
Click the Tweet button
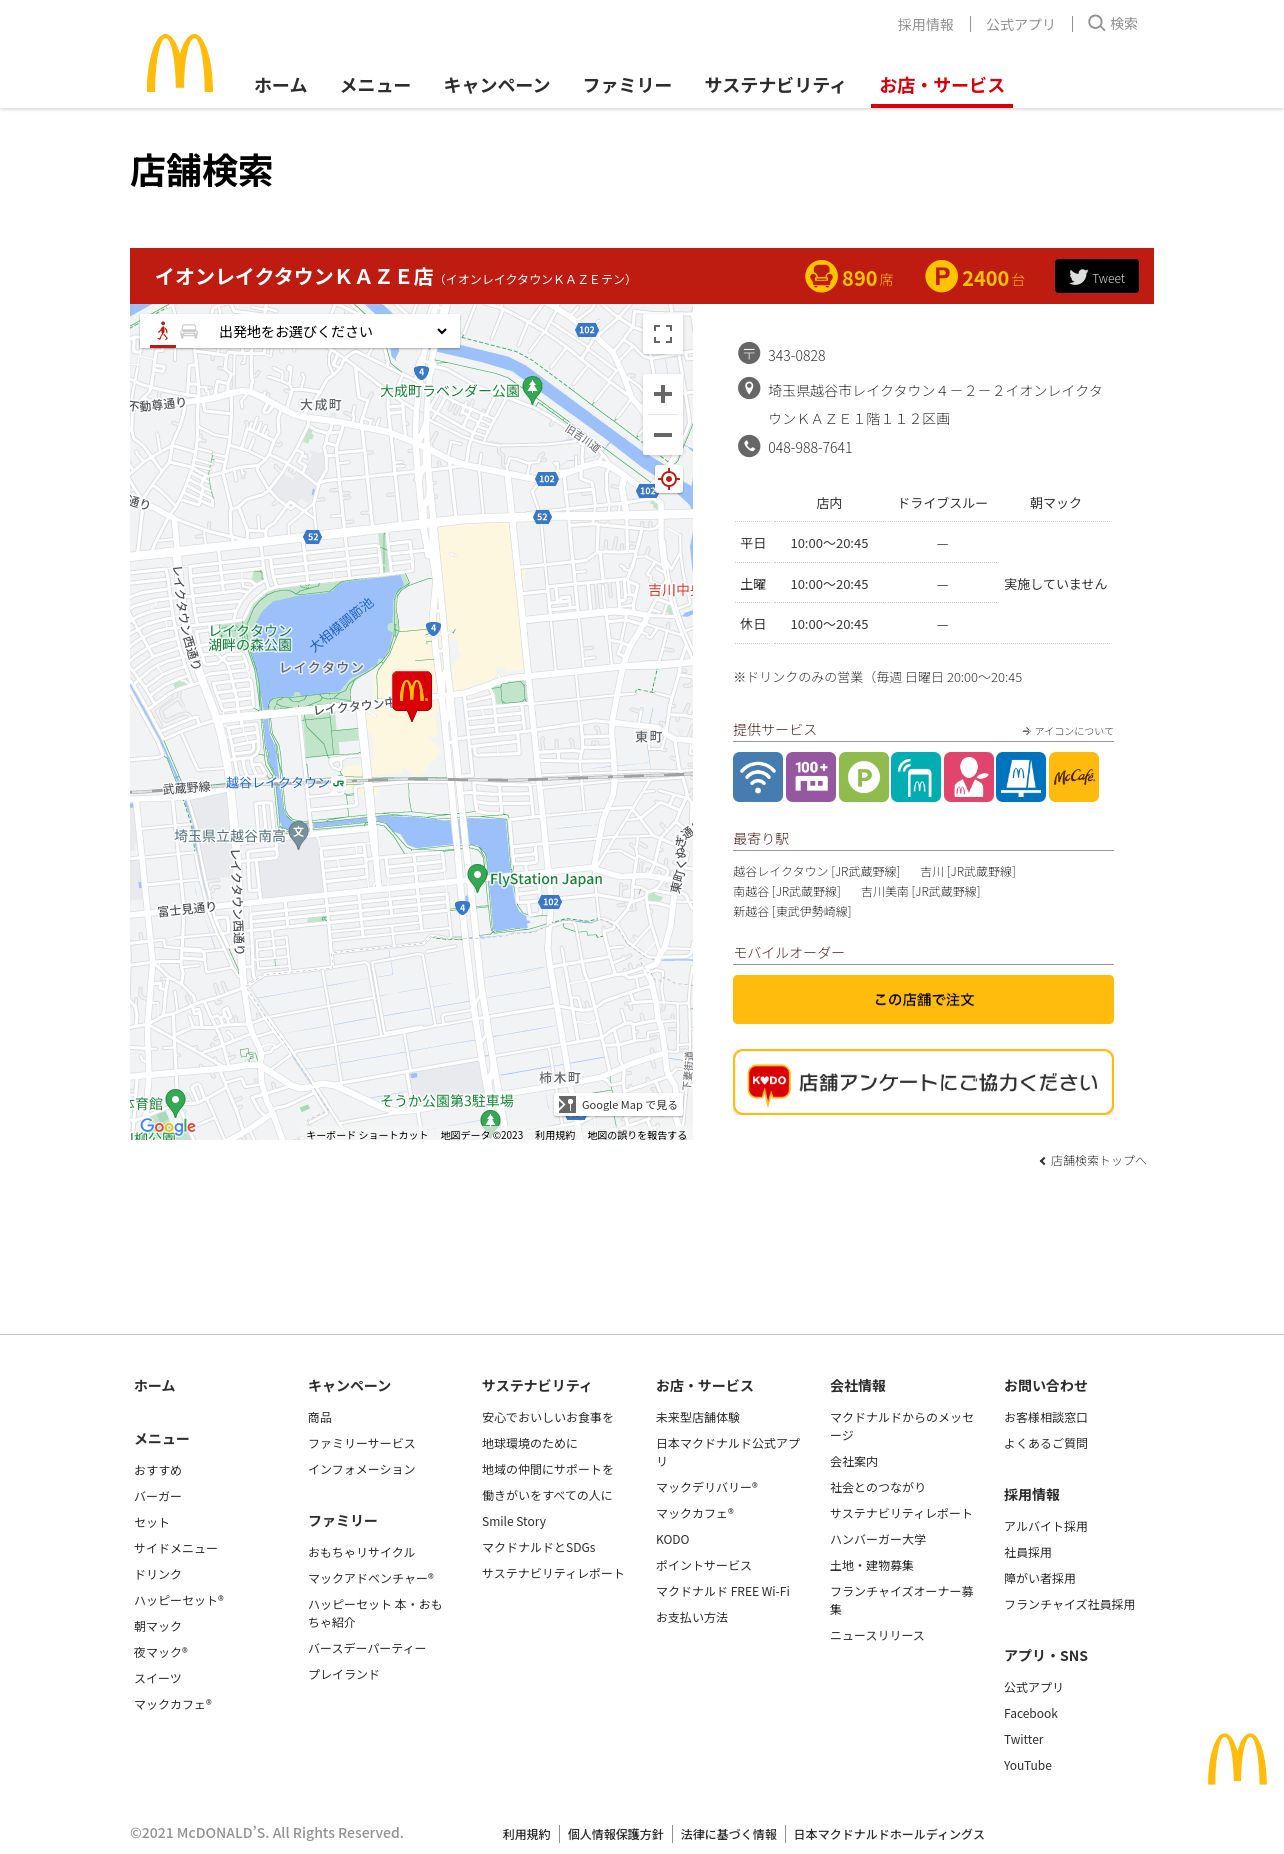pyautogui.click(x=1097, y=277)
